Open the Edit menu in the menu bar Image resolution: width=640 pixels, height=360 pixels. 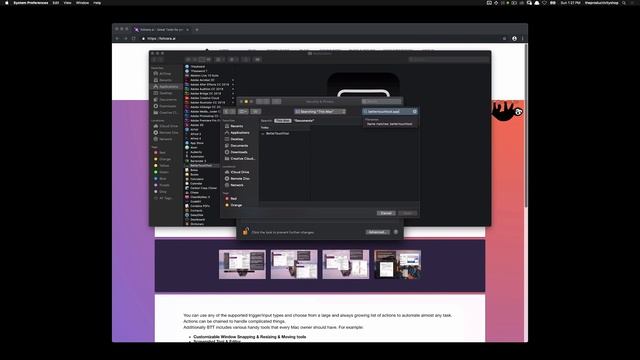point(56,3)
